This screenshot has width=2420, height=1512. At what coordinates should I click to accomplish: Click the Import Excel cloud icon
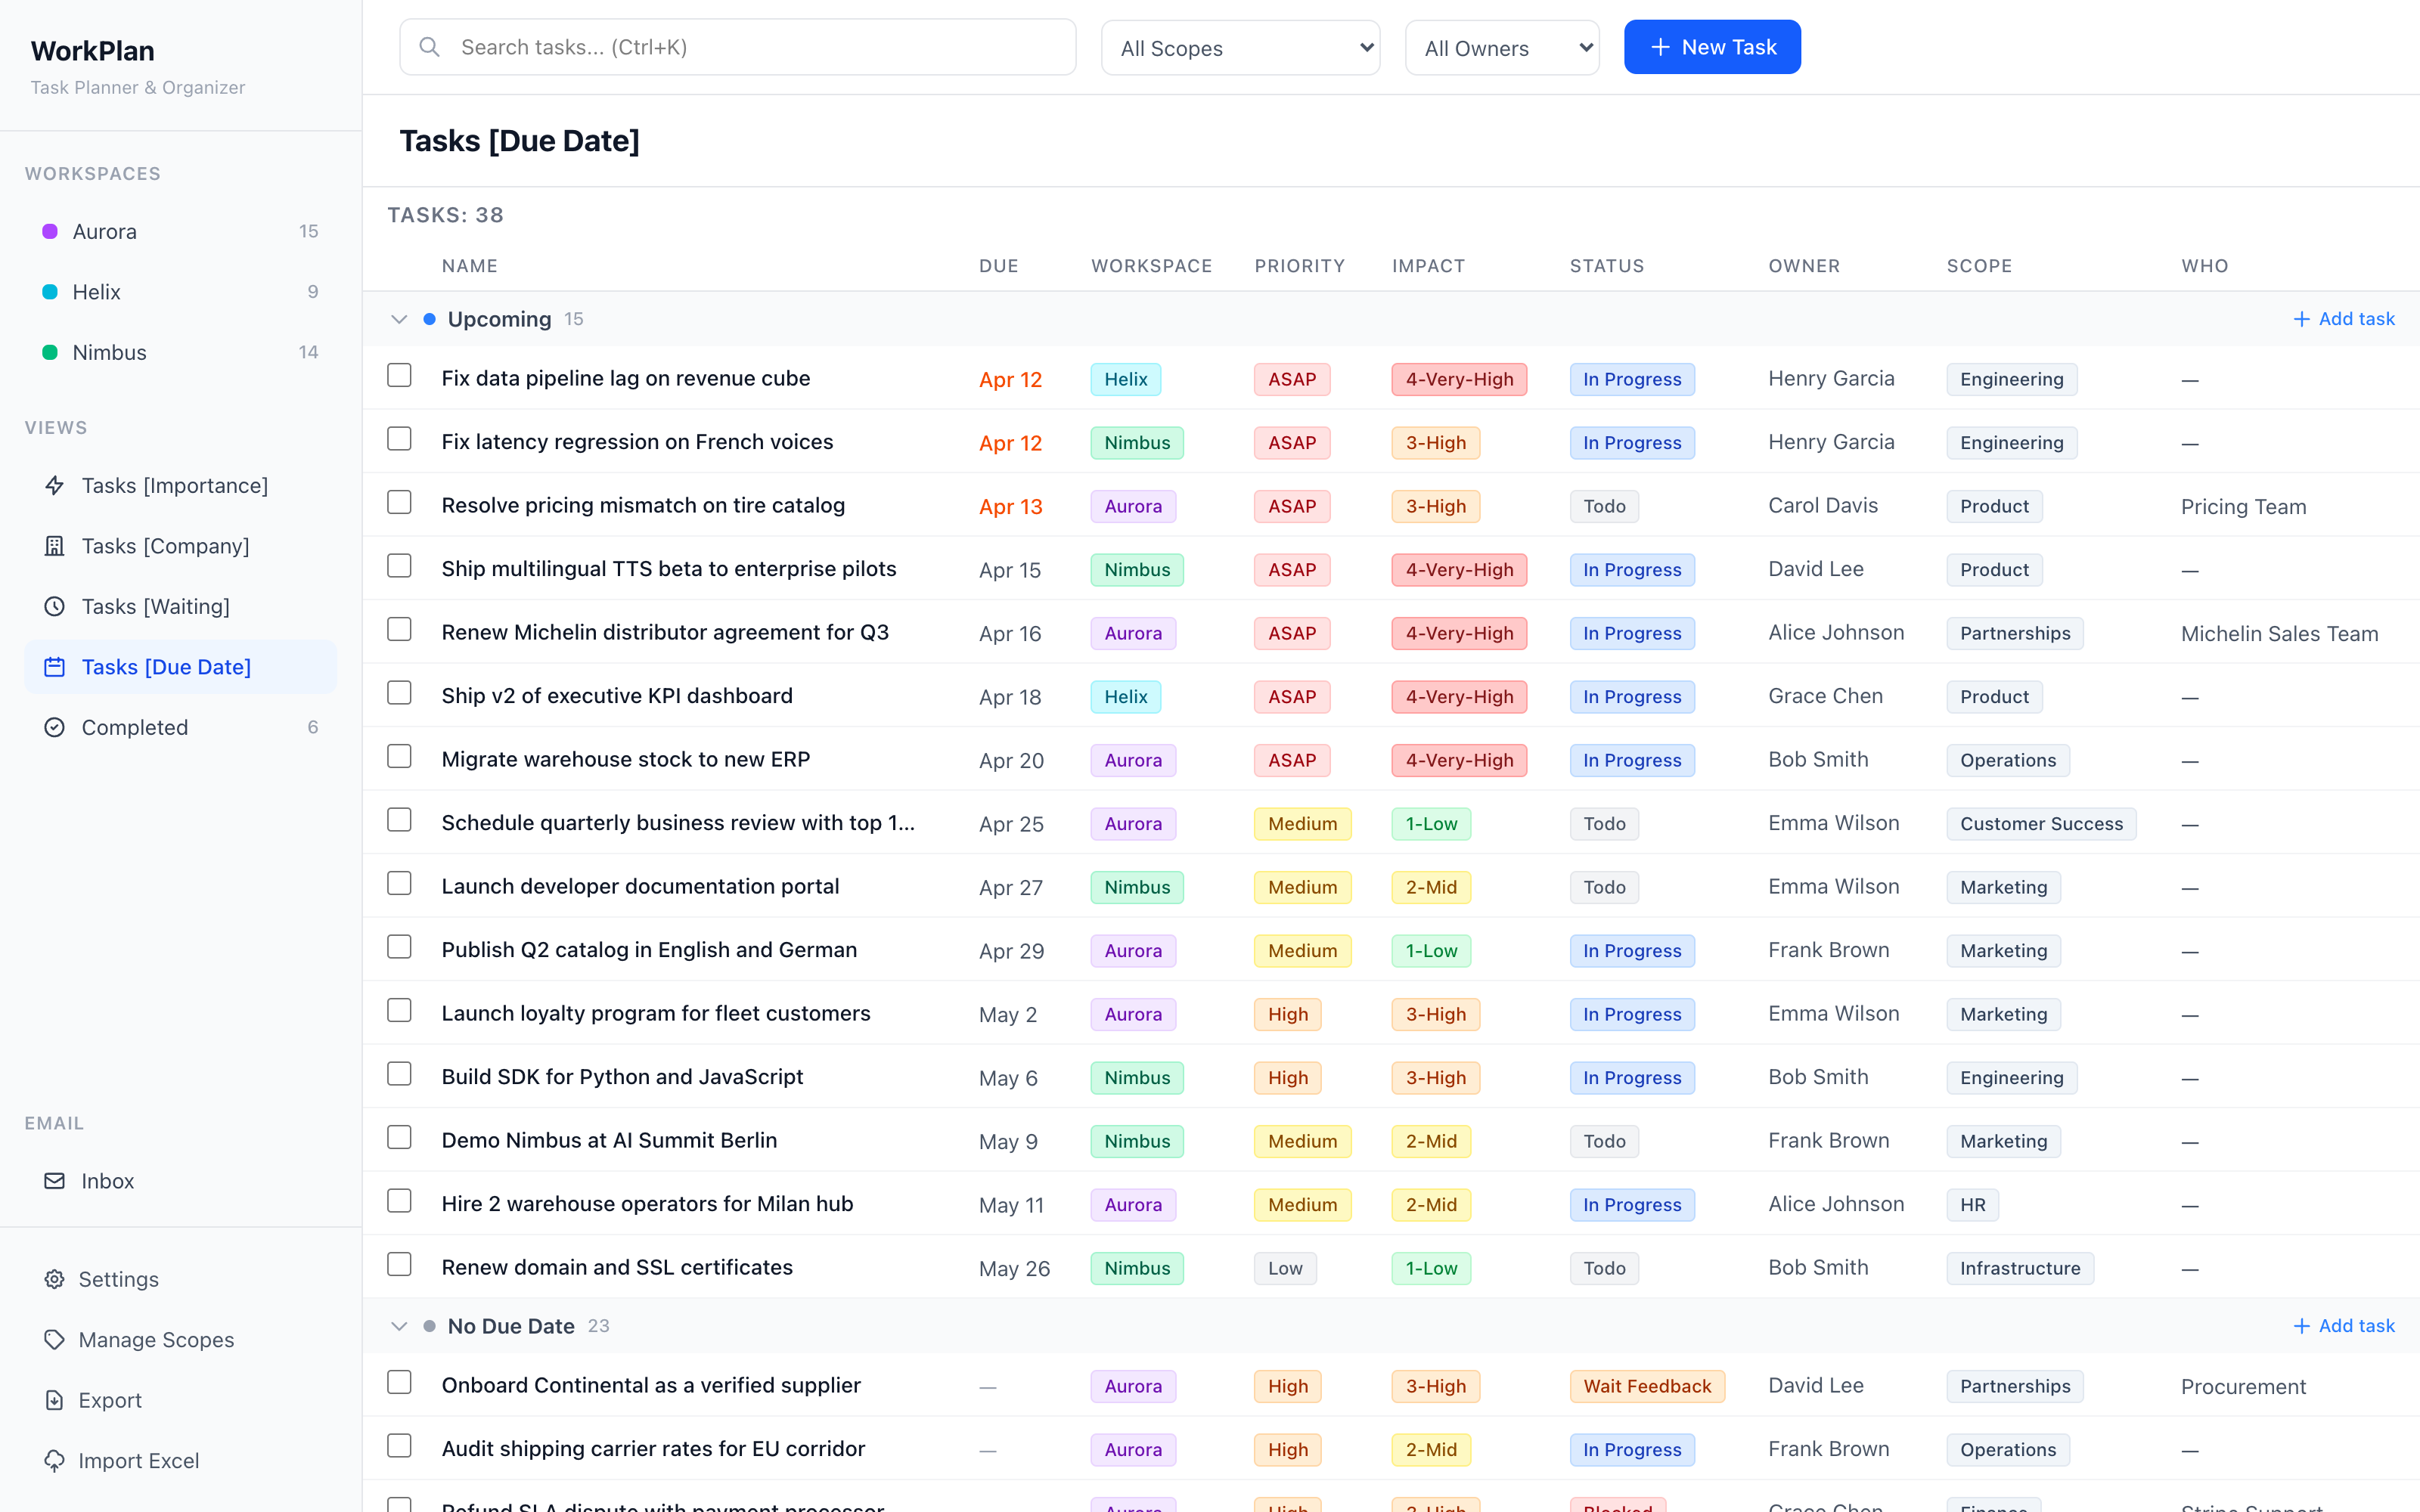point(54,1461)
